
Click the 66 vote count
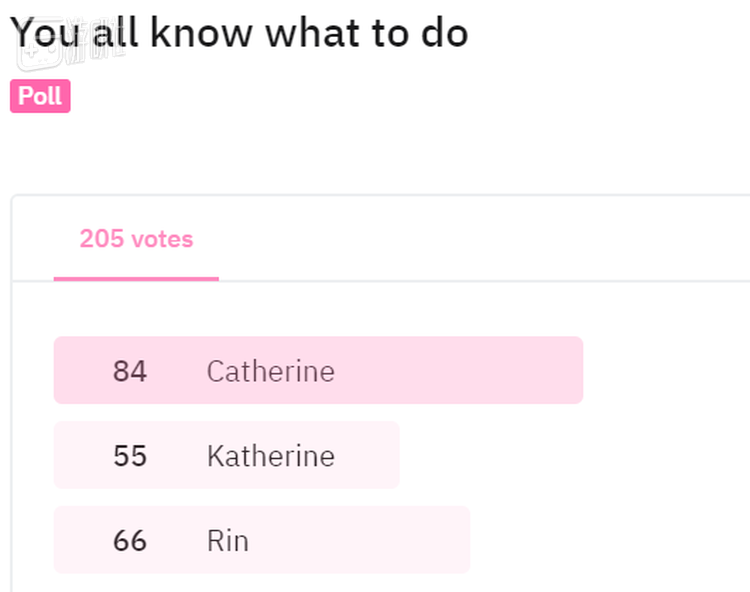pyautogui.click(x=130, y=541)
